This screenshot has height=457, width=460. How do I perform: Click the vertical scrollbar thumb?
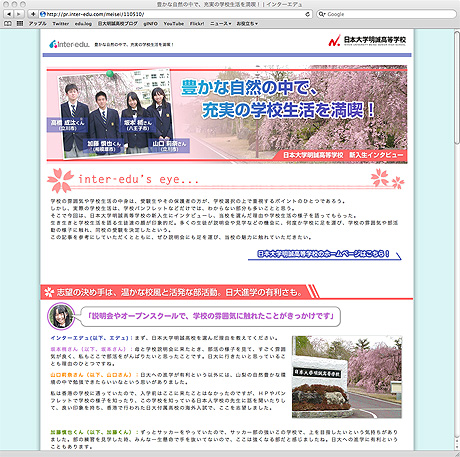coord(457,88)
